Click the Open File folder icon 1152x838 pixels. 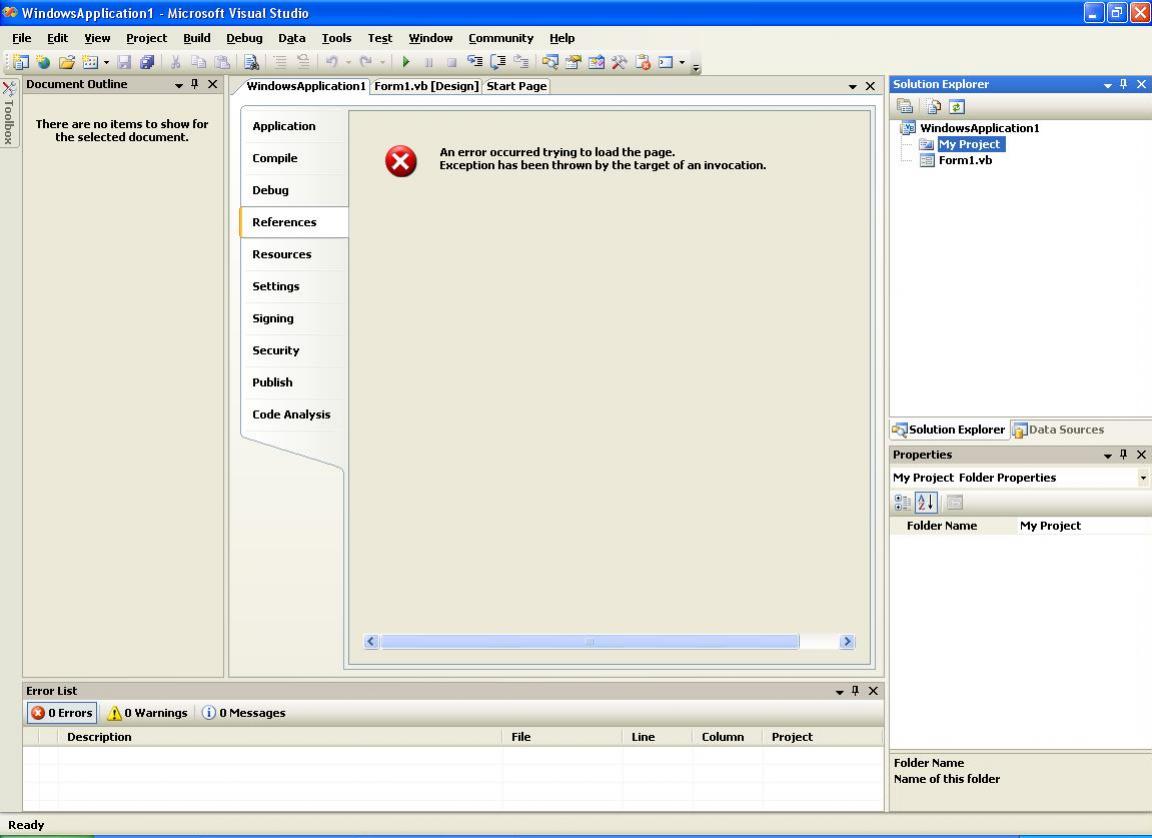click(x=66, y=62)
